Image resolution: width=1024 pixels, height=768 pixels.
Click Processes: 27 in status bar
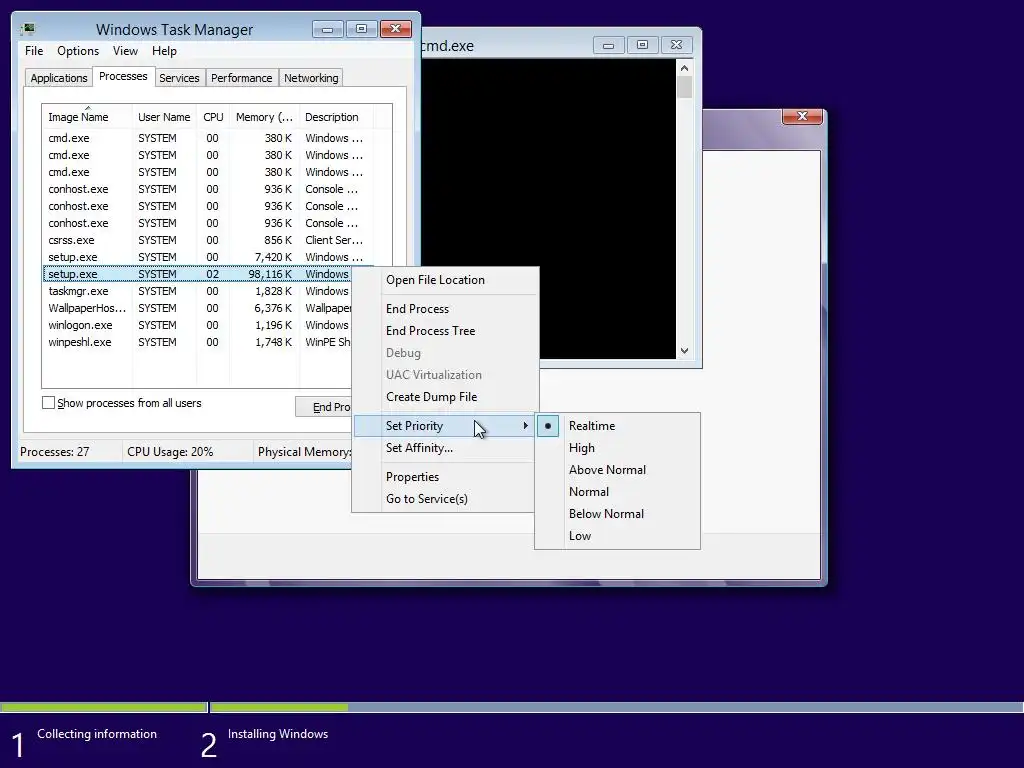[55, 451]
